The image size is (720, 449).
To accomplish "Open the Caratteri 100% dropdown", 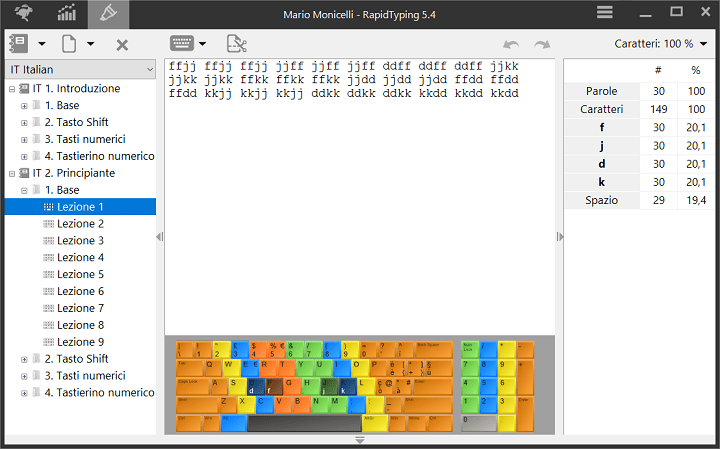I will click(x=661, y=44).
